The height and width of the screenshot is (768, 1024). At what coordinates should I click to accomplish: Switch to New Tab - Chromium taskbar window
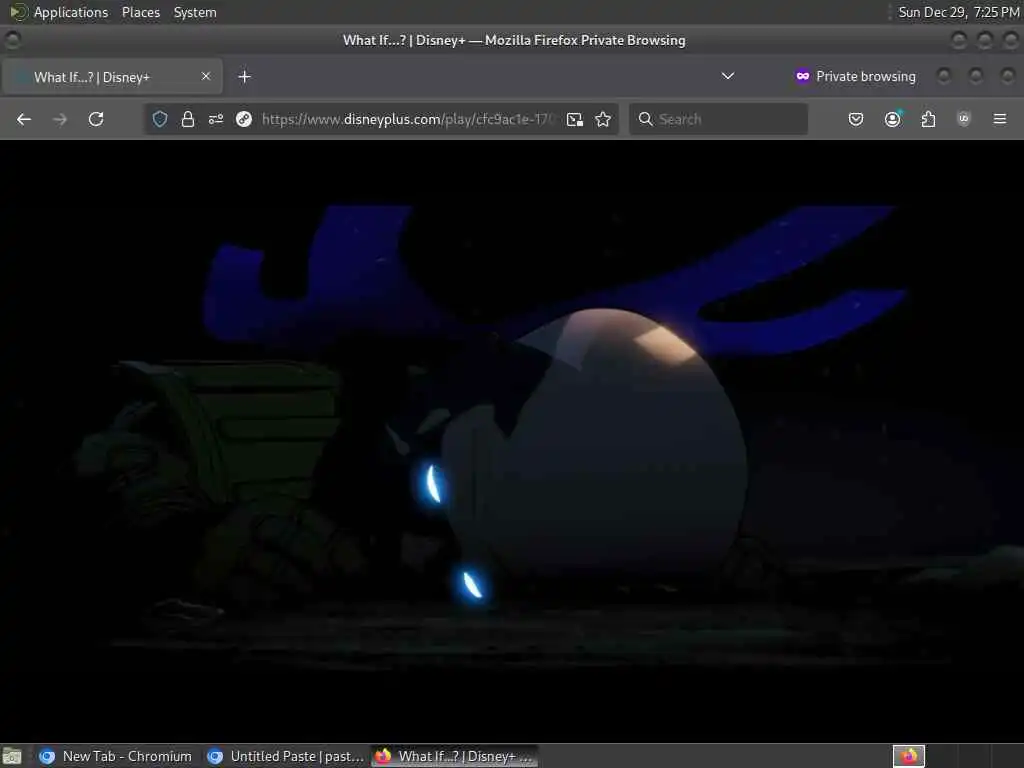(x=116, y=756)
